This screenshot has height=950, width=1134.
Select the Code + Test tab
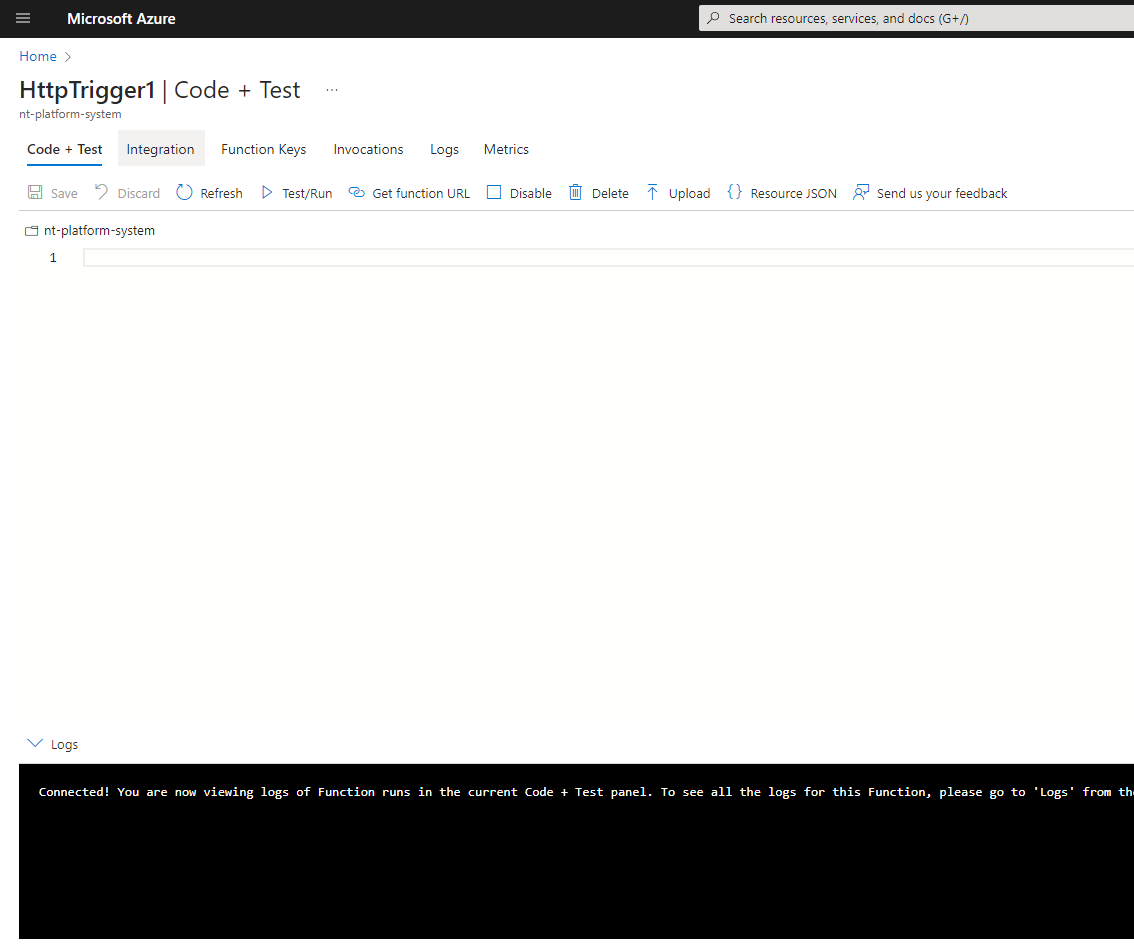64,149
